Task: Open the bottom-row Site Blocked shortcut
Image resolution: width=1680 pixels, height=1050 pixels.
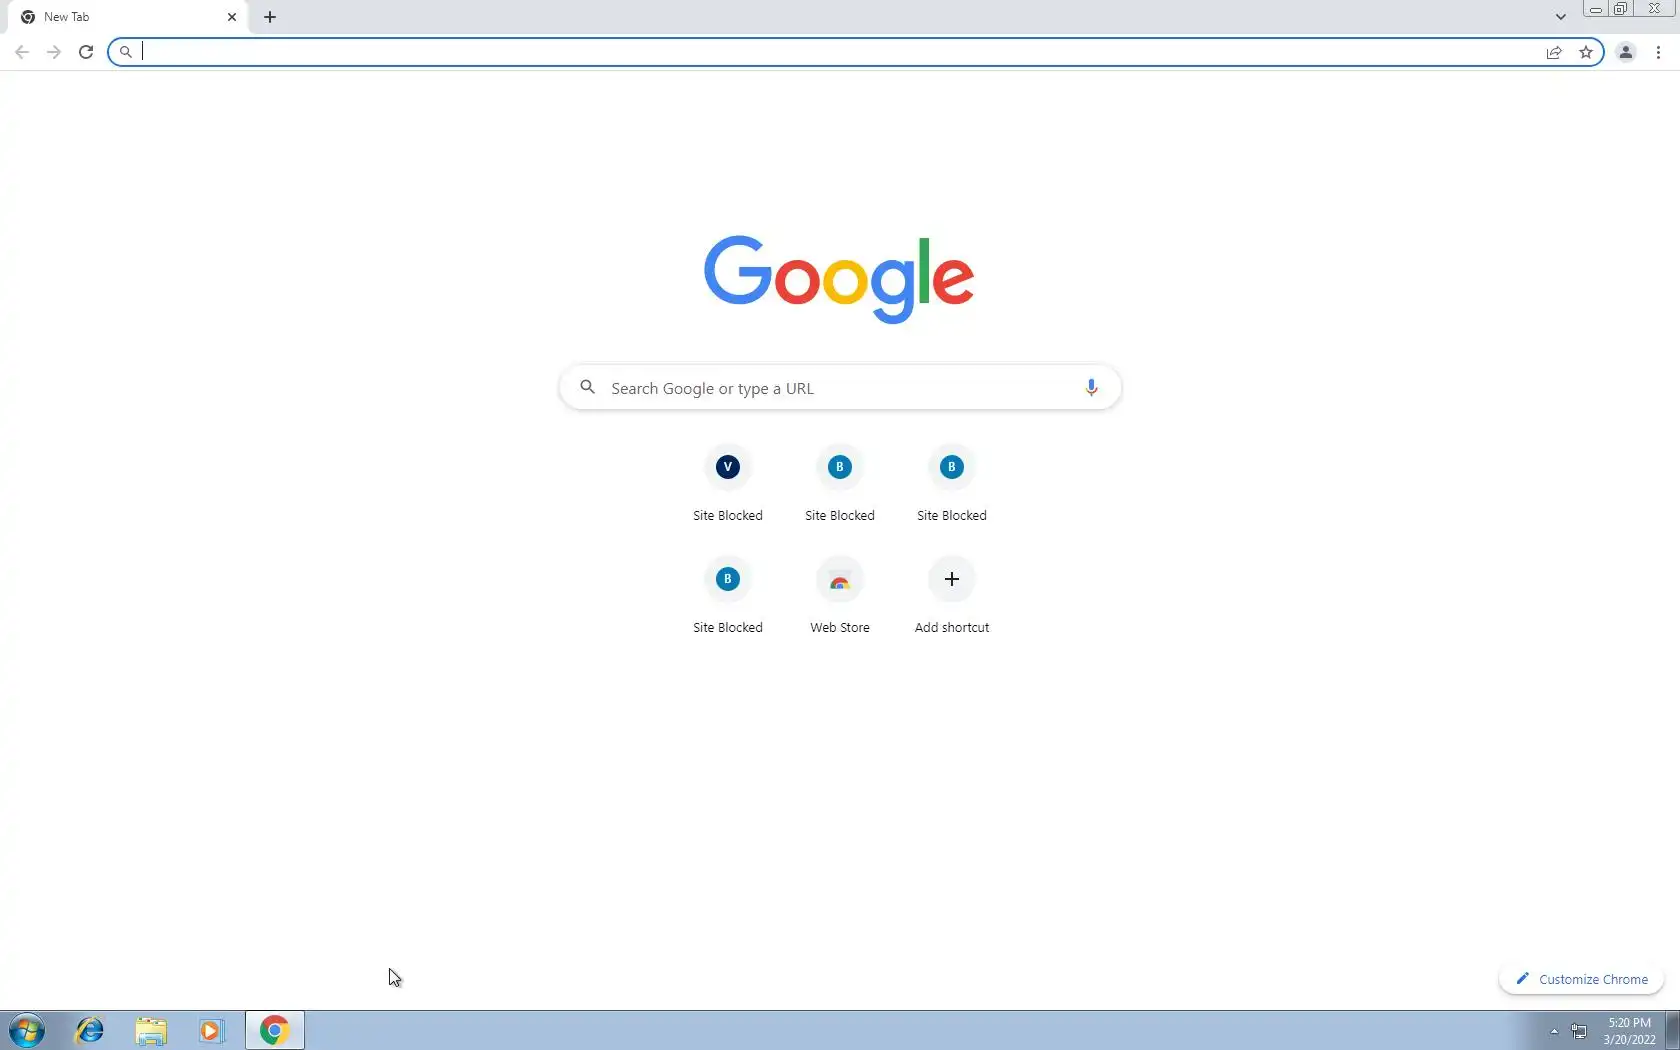Action: [728, 596]
